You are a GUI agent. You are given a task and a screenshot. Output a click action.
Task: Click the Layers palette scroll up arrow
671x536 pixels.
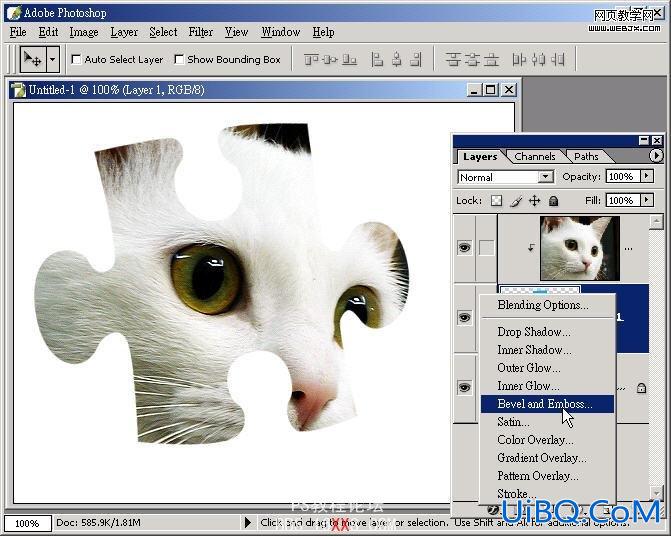tap(656, 222)
